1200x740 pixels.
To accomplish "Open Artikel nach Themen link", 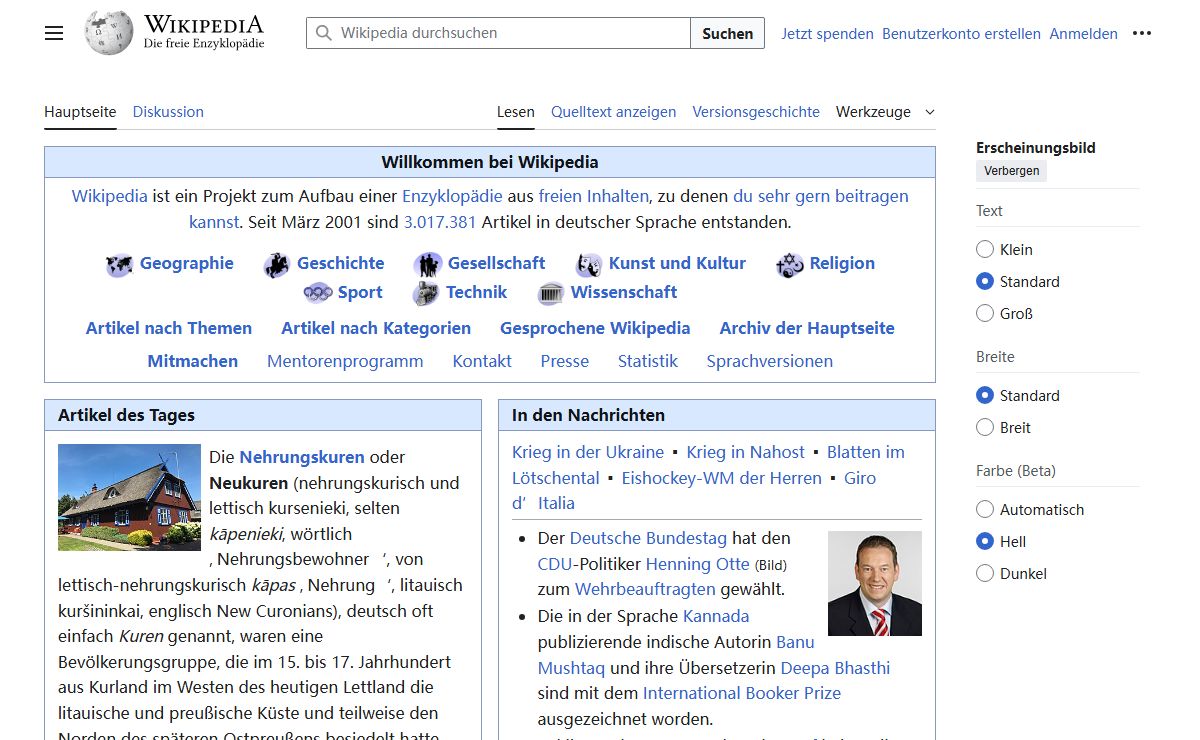I will tap(169, 328).
